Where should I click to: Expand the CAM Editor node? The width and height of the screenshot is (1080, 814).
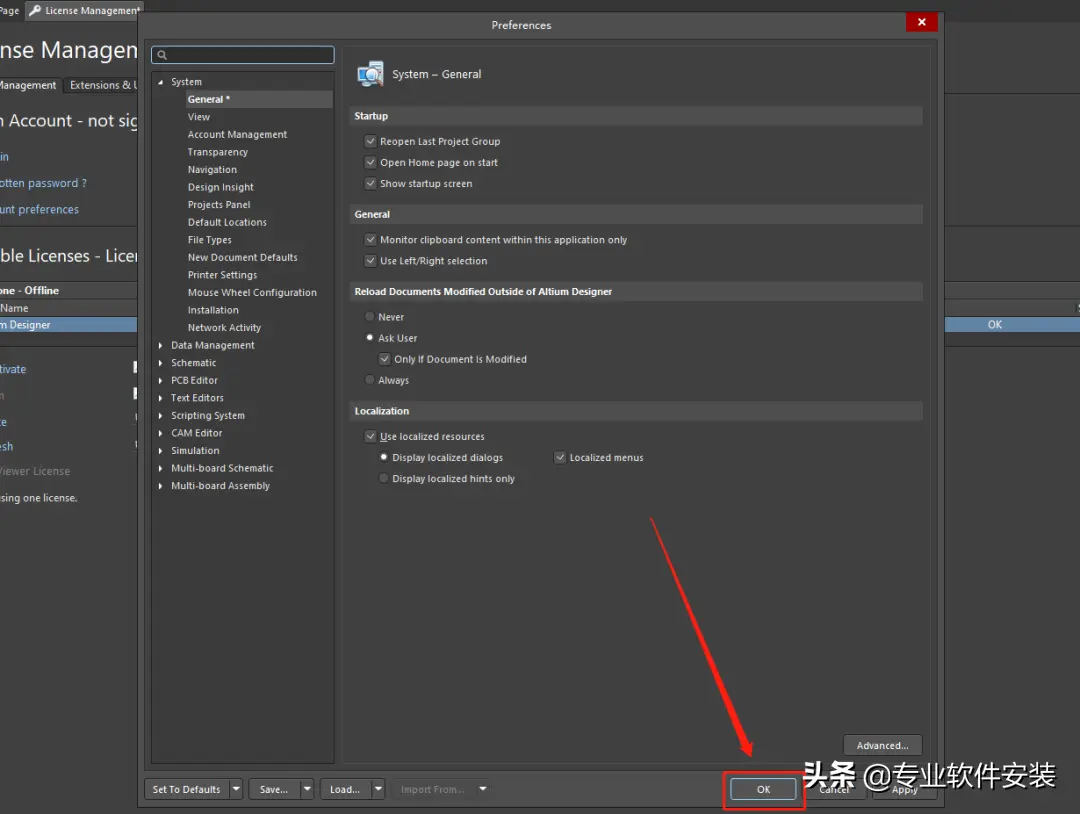pyautogui.click(x=160, y=433)
